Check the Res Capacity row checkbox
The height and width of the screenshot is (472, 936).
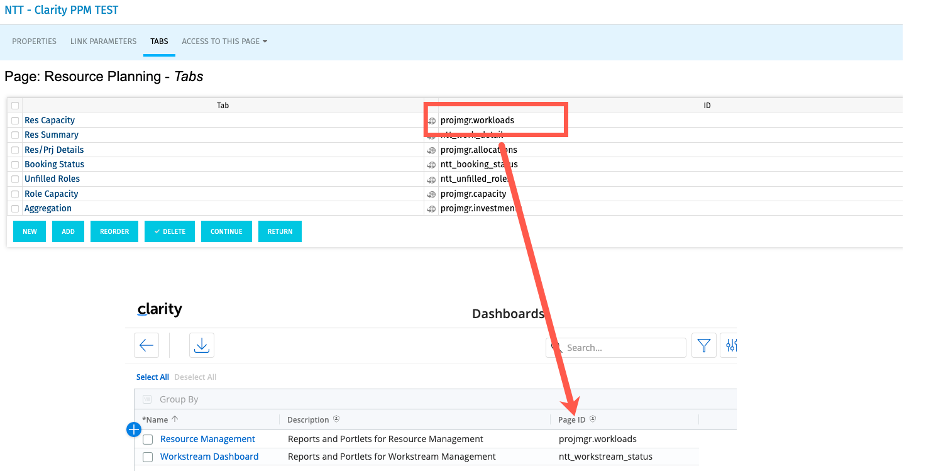point(16,121)
